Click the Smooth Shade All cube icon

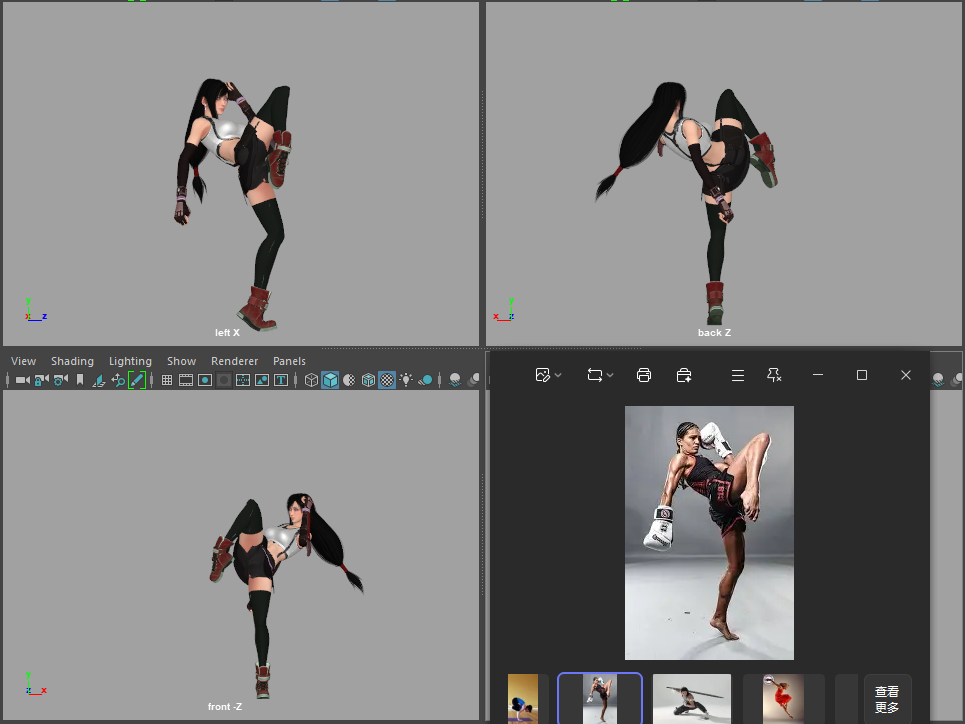coord(330,380)
